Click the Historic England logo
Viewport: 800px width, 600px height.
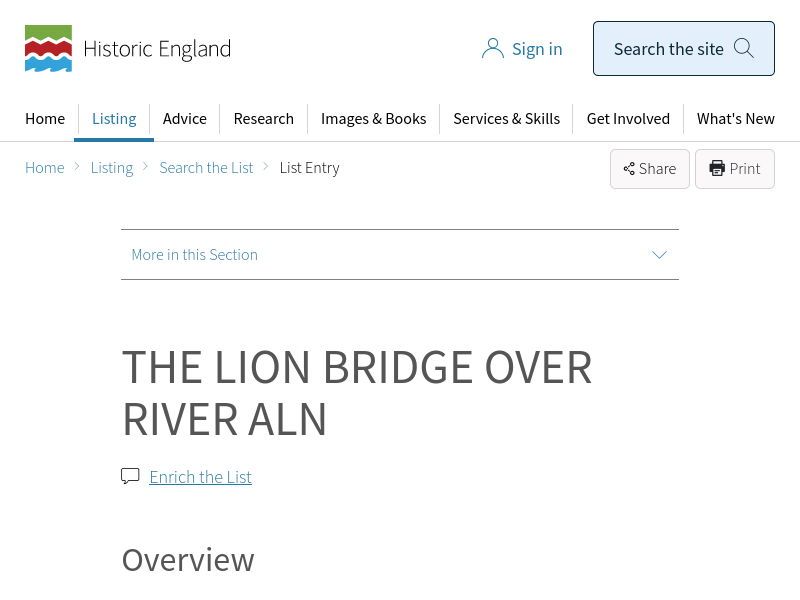click(x=128, y=49)
